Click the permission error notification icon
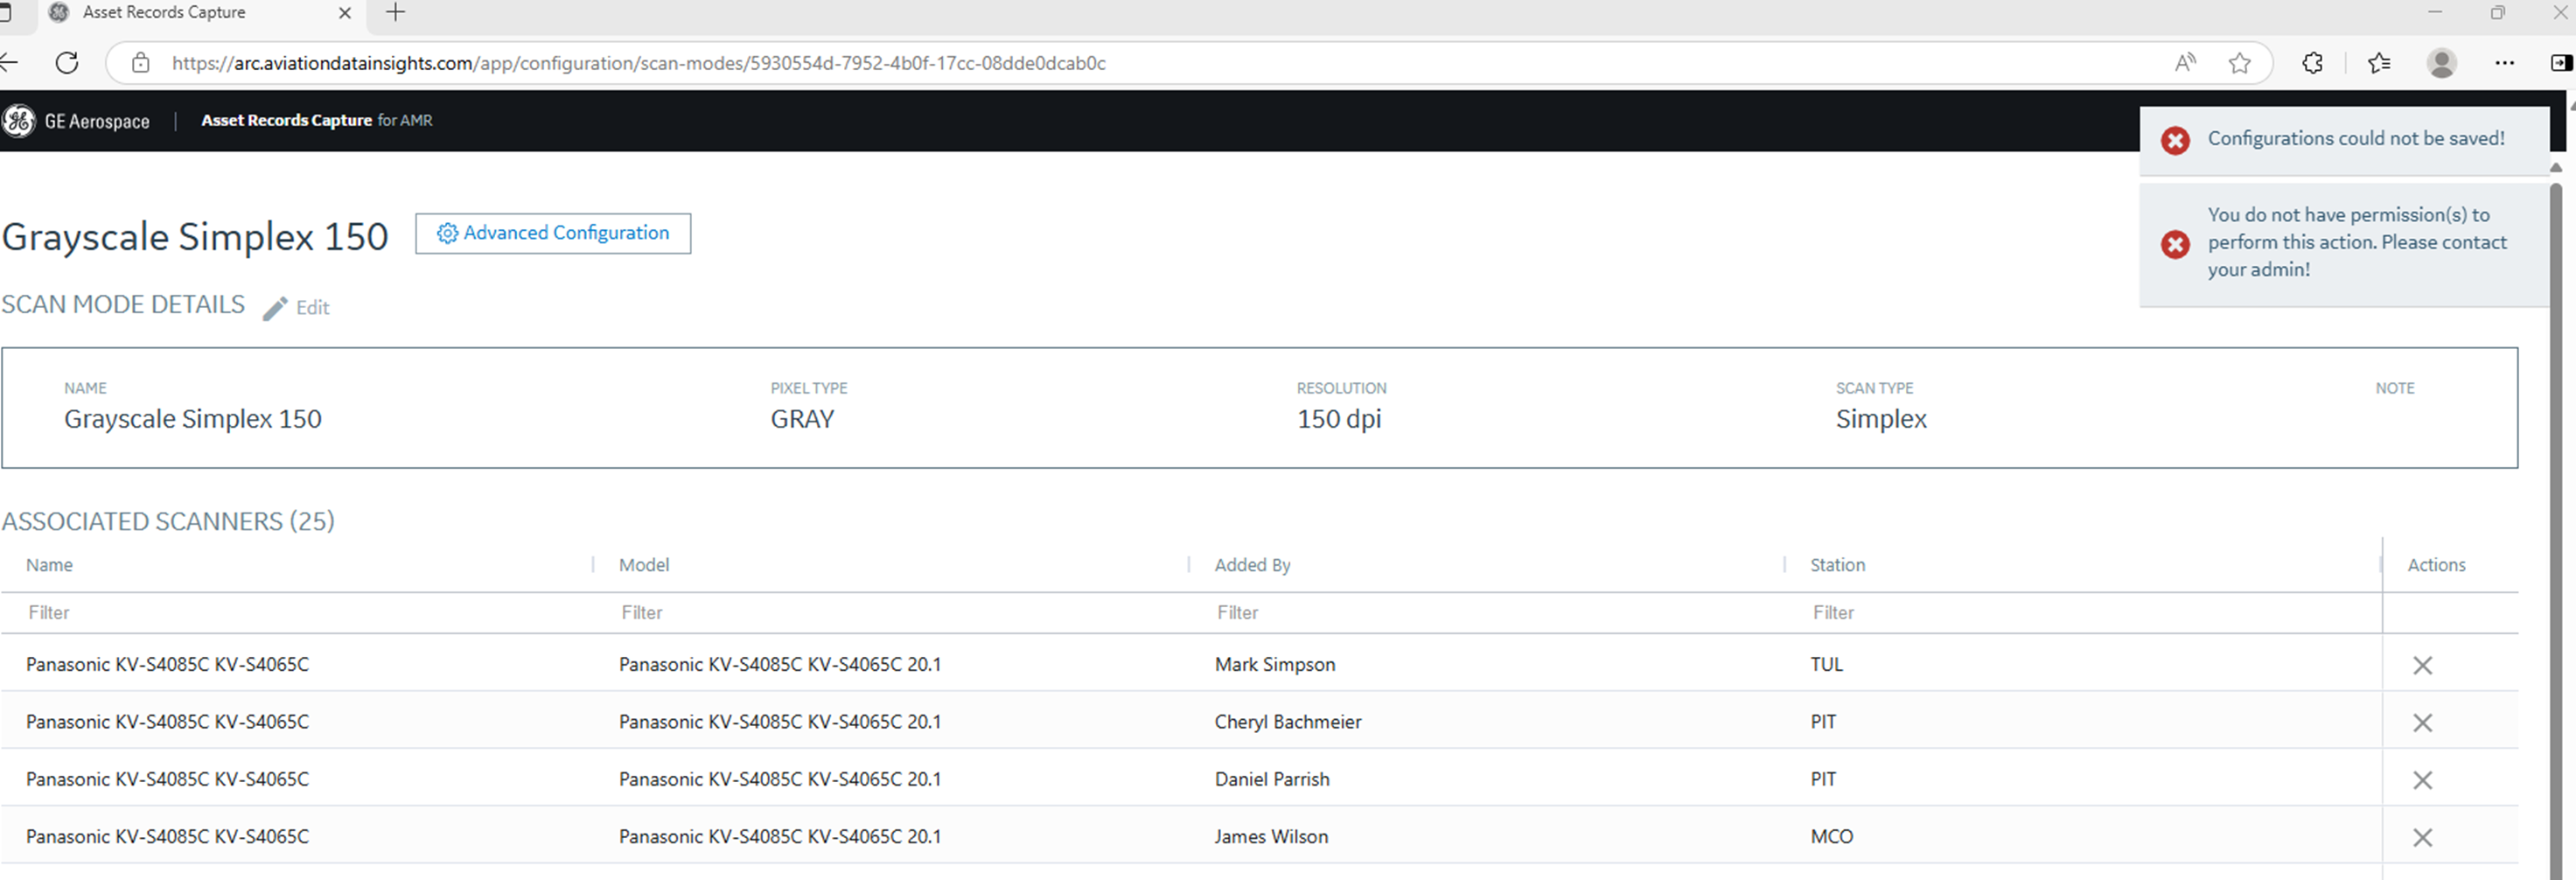The width and height of the screenshot is (2576, 880). click(x=2175, y=244)
